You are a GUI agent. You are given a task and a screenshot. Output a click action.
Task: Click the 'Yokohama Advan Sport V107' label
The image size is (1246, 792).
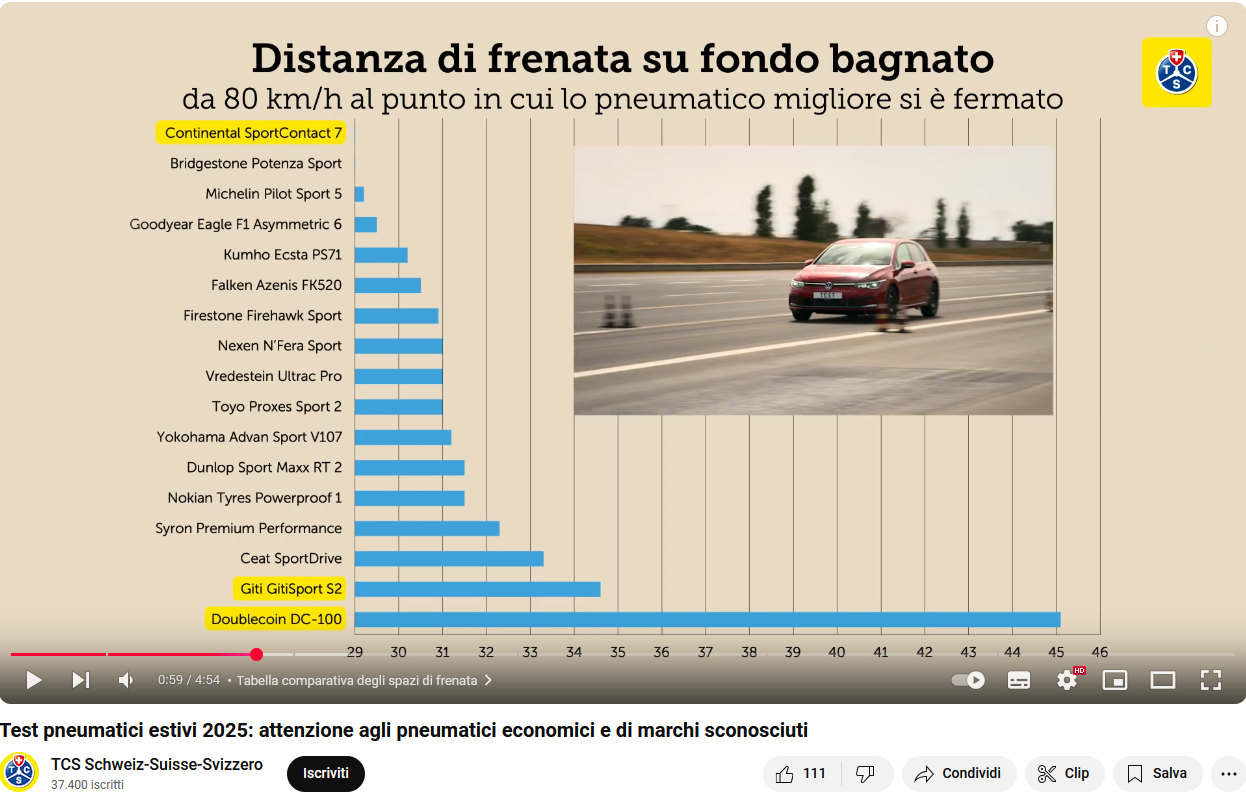(x=250, y=437)
